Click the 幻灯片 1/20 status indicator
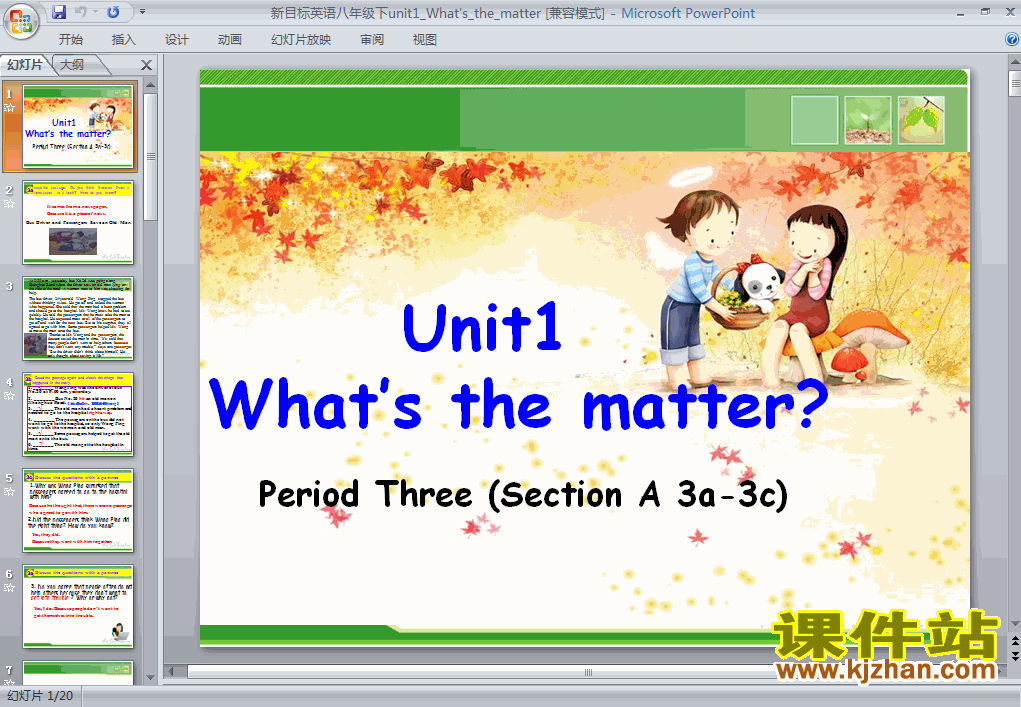This screenshot has height=707, width=1021. [x=40, y=696]
